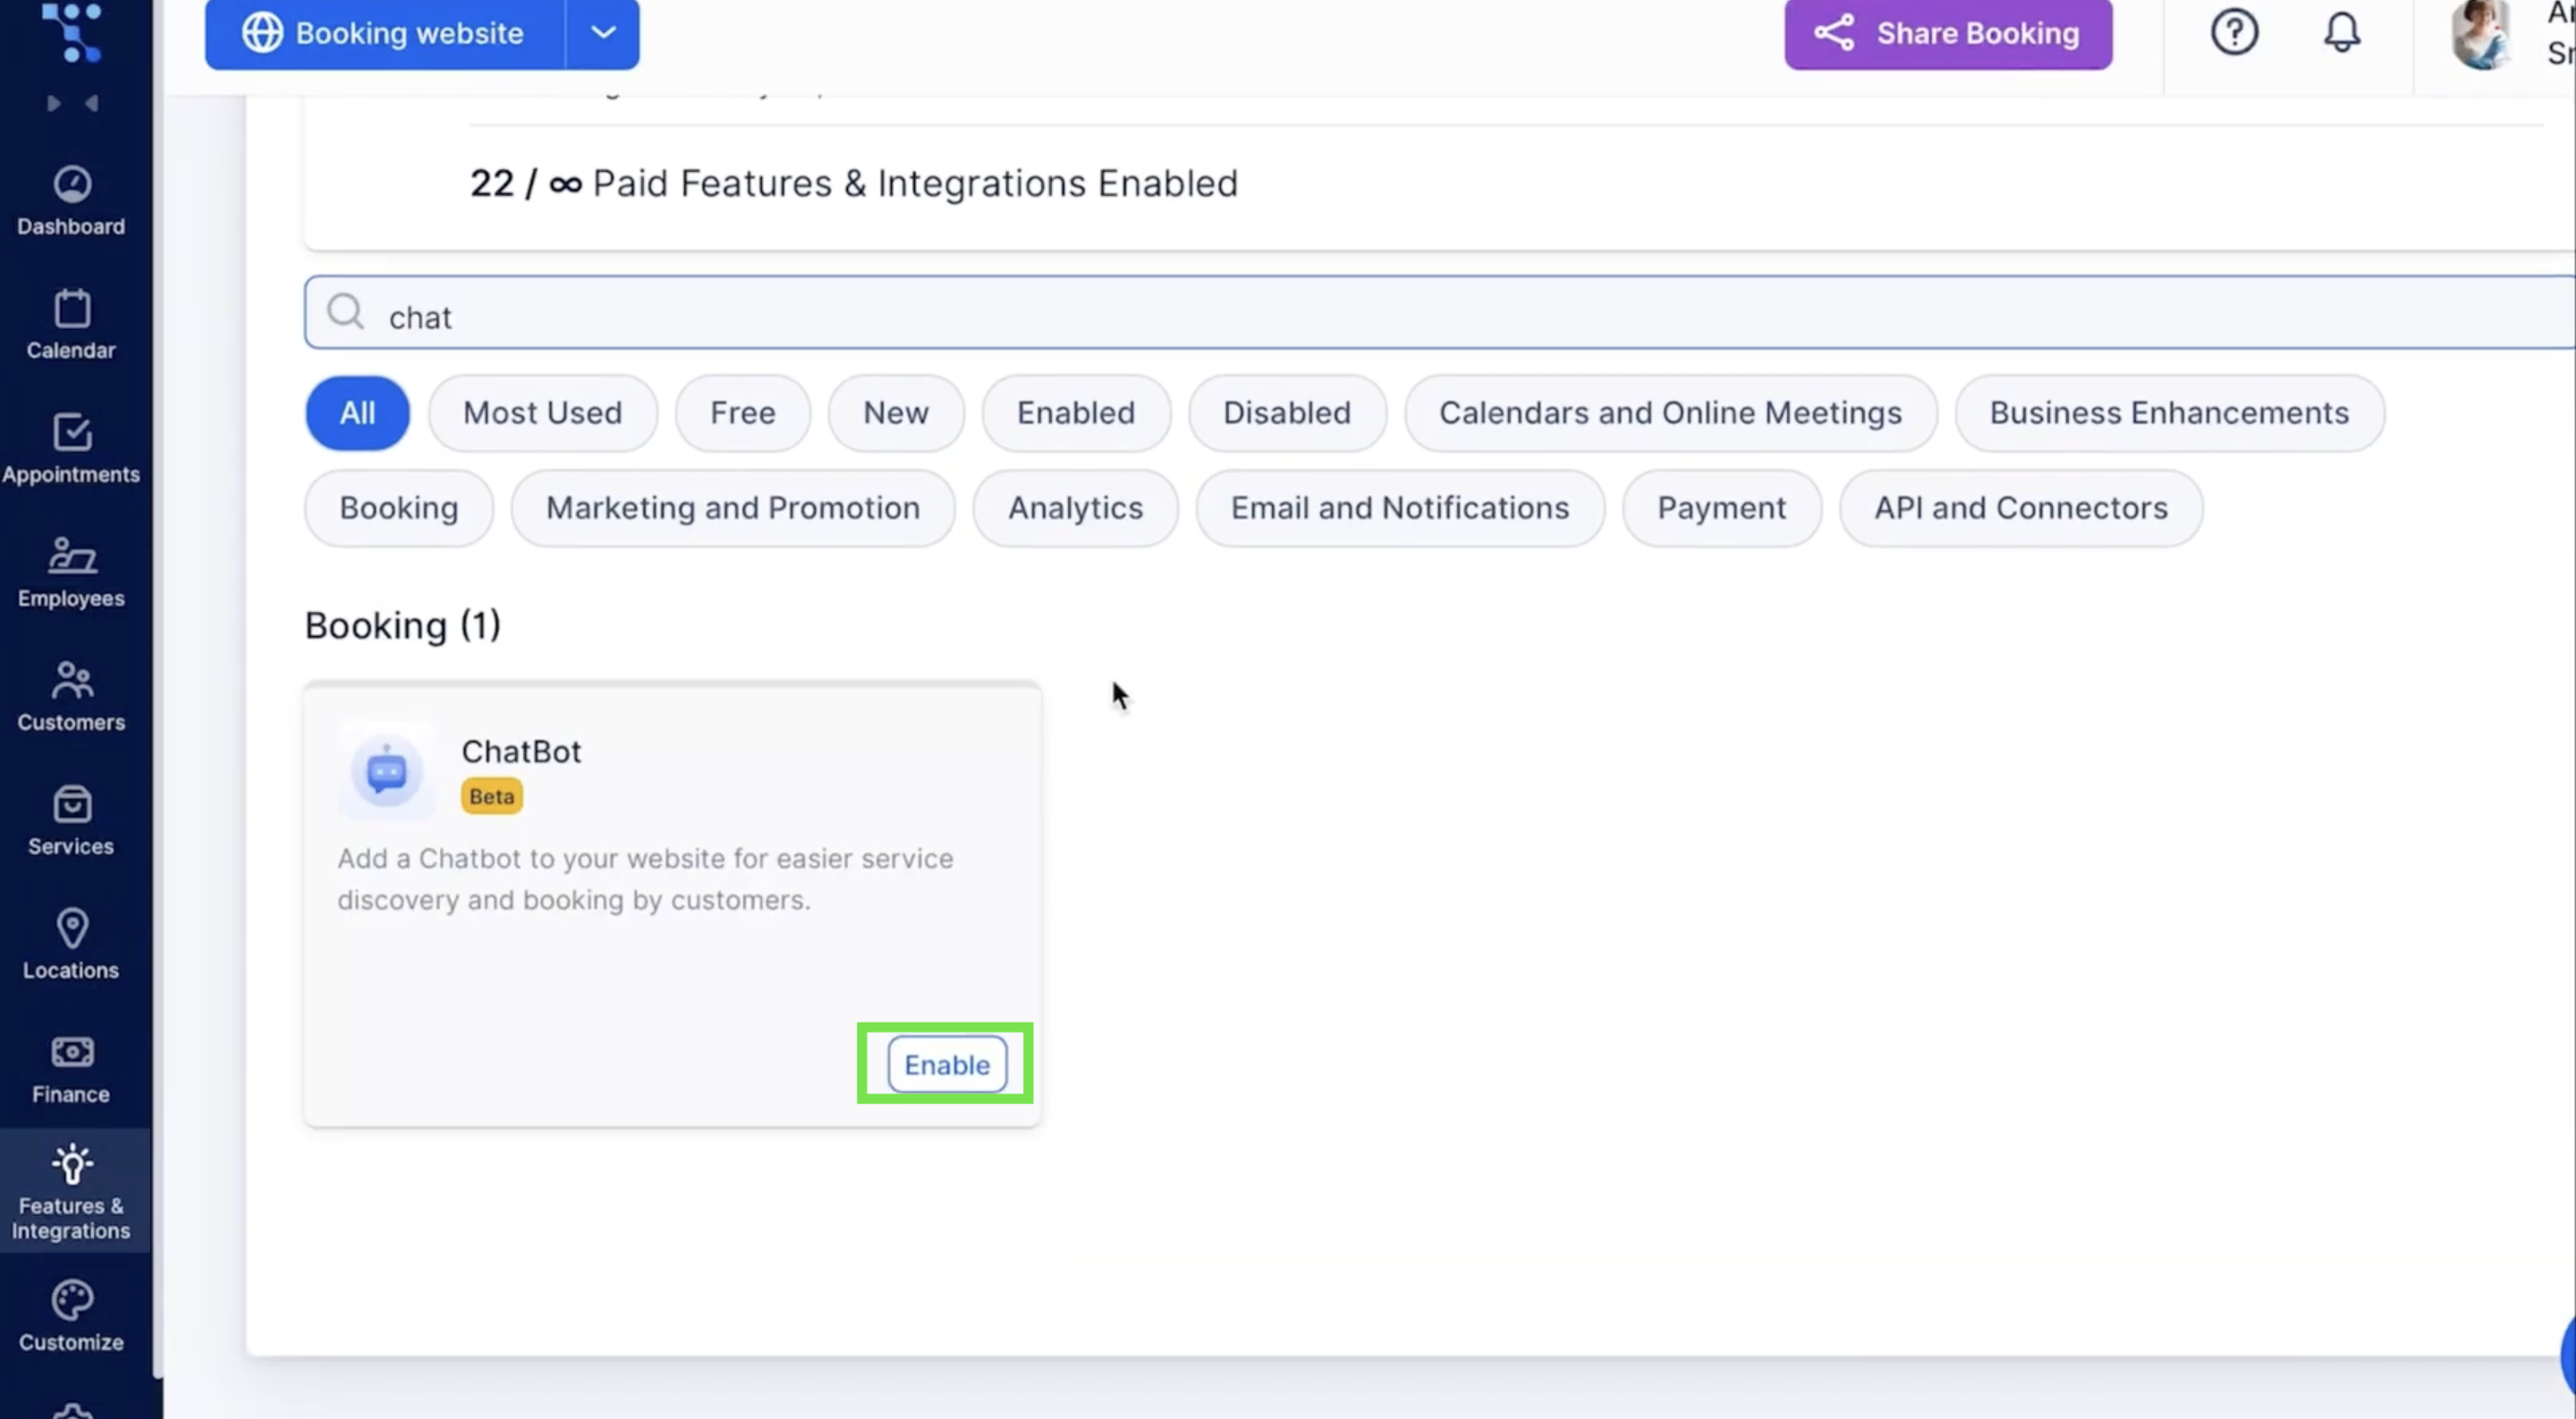Viewport: 2576px width, 1419px height.
Task: Open the Employees section
Action: (x=70, y=572)
